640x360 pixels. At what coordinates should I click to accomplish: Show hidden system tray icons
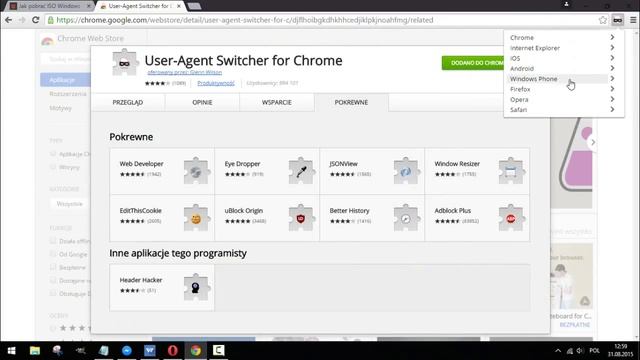(558, 351)
